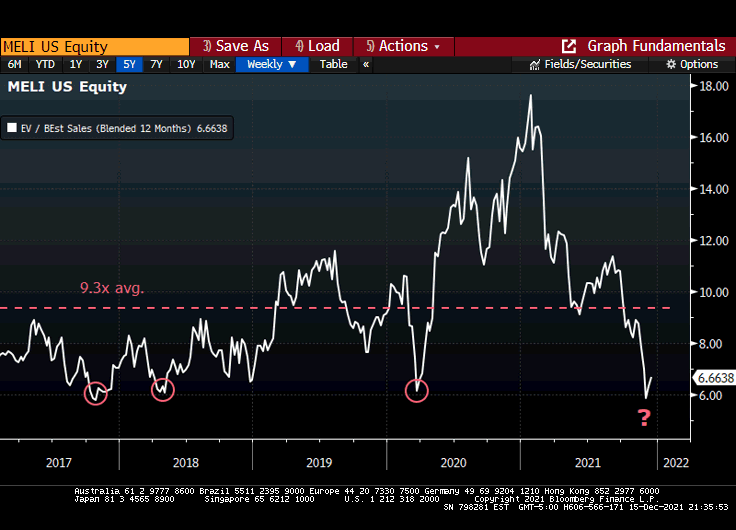Toggle the EV / BEst Sales legend checkbox

pyautogui.click(x=12, y=128)
